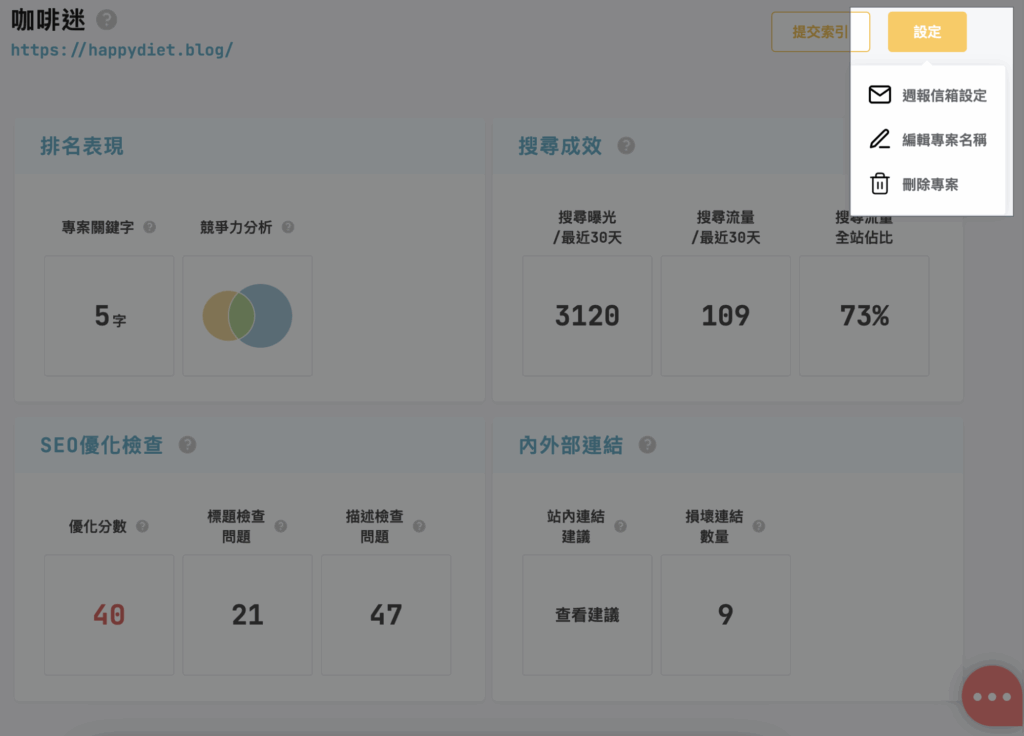This screenshot has width=1024, height=736.
Task: Click the 優化分數 card showing 40
Action: 109,615
